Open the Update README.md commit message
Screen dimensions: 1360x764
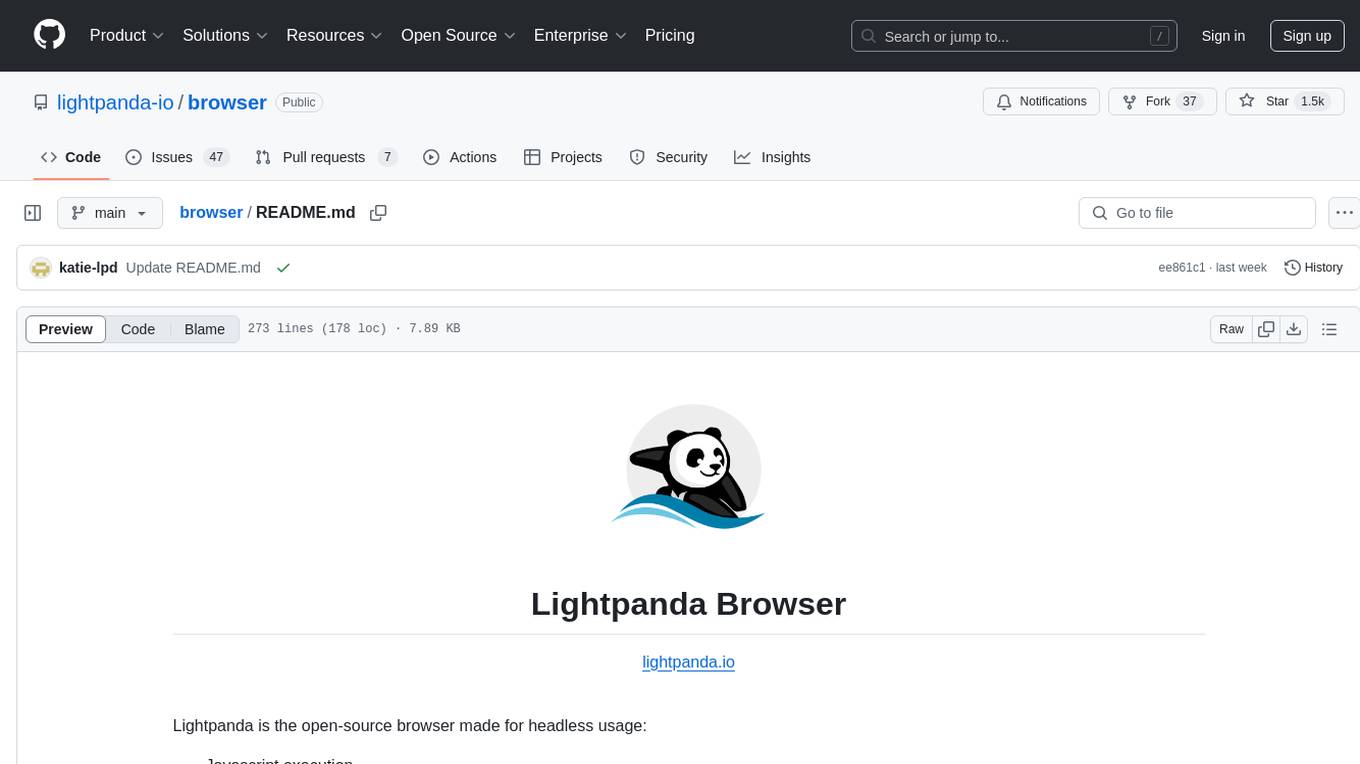[x=193, y=268]
